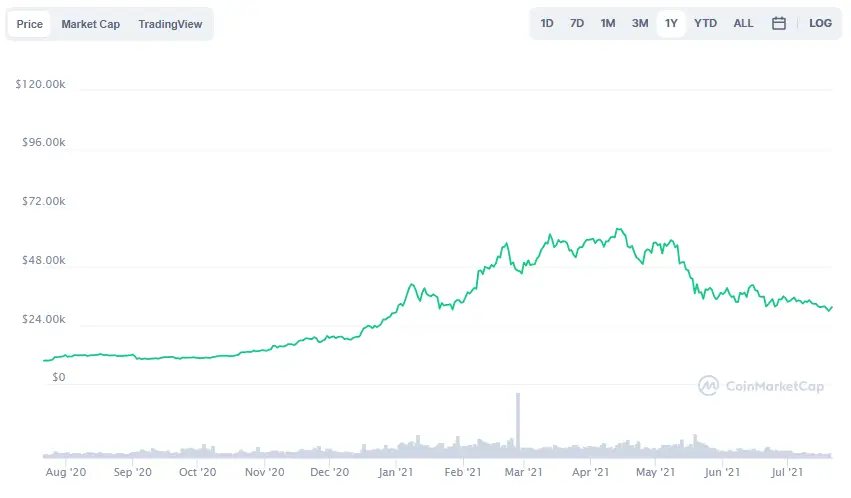
Task: Click the Jan '21 x-axis label
Action: (x=396, y=472)
